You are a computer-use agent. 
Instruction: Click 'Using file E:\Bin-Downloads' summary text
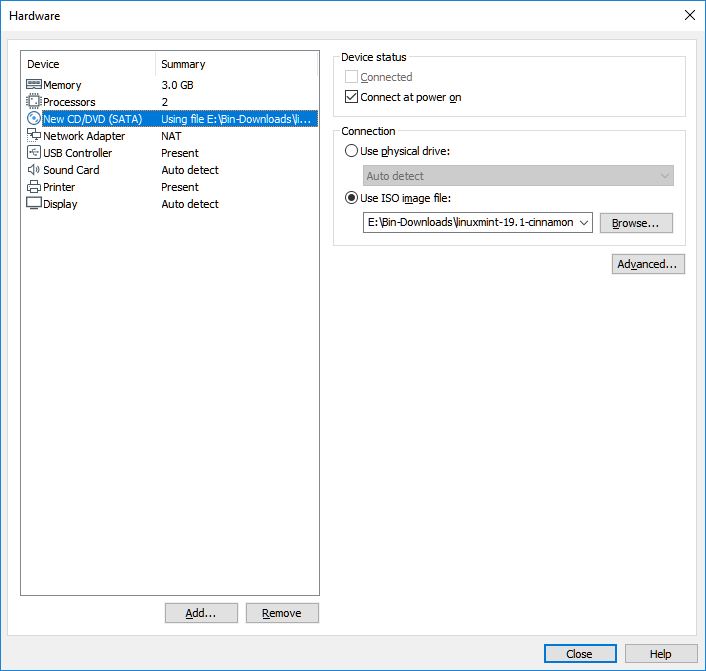[x=236, y=119]
